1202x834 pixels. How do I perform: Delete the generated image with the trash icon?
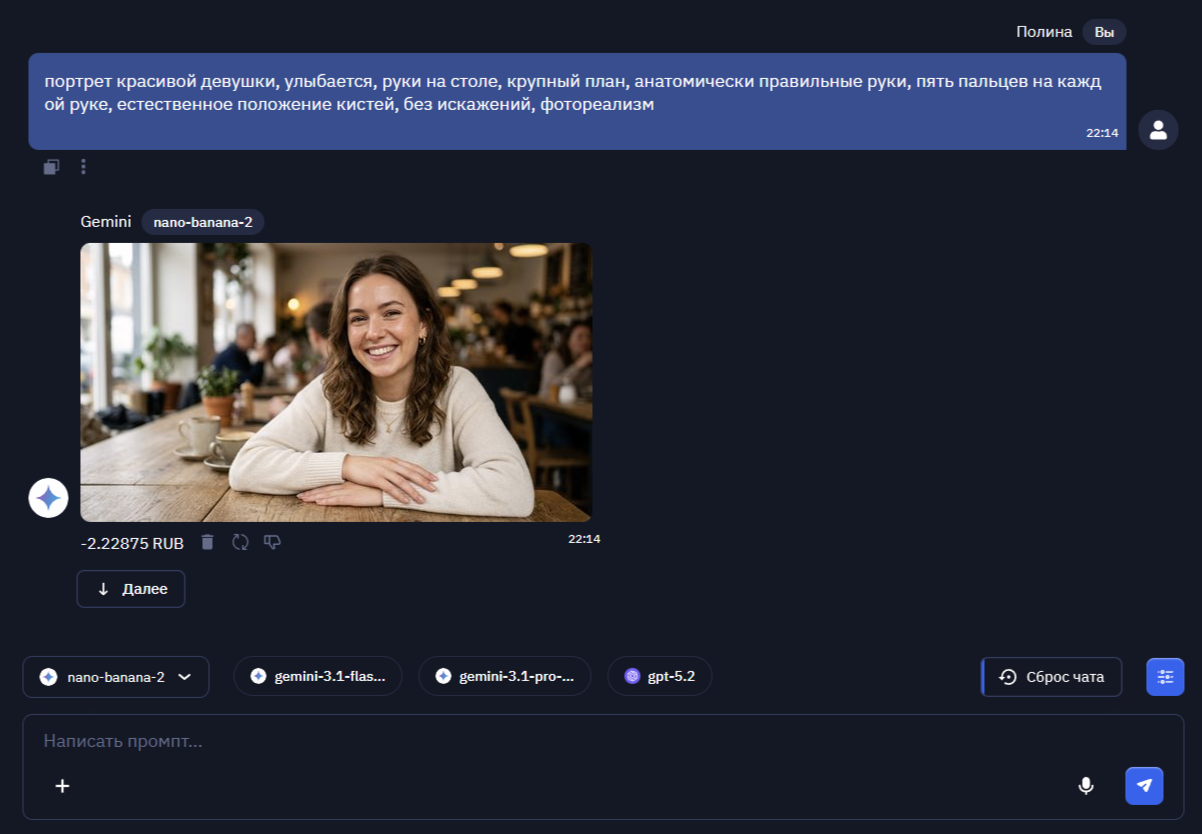(x=207, y=542)
